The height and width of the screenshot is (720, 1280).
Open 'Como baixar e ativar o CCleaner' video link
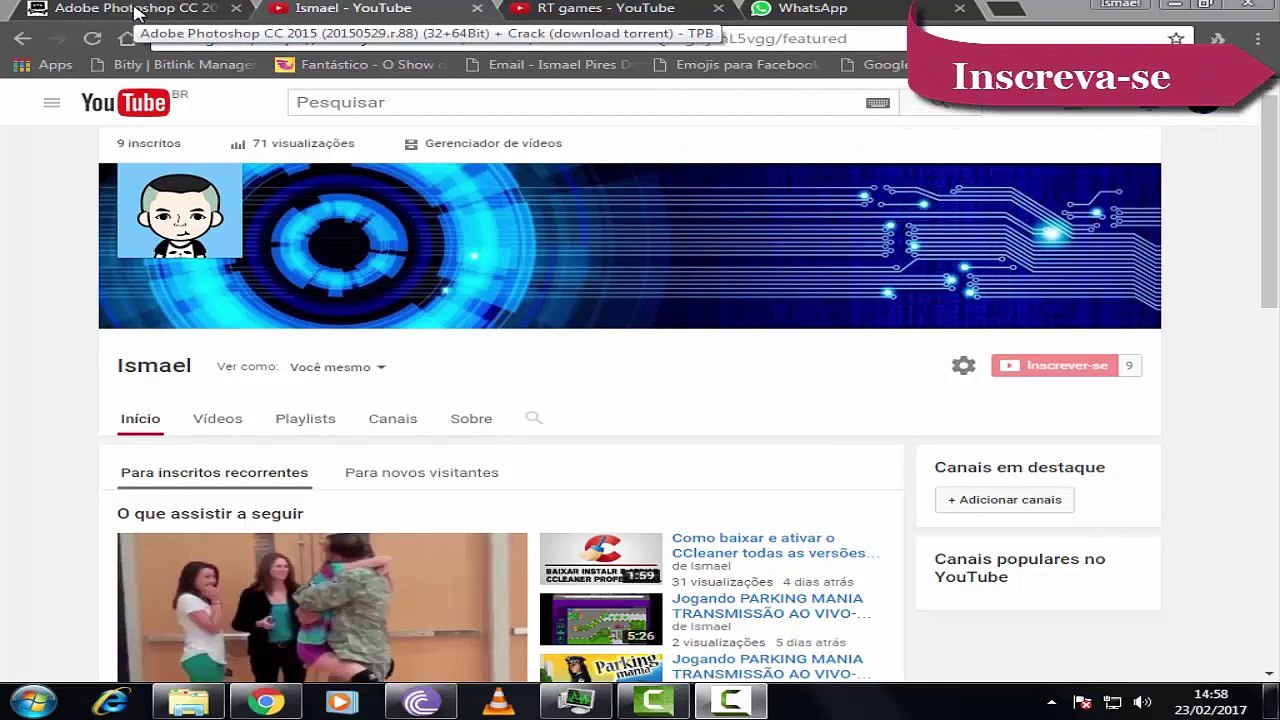pyautogui.click(x=775, y=545)
